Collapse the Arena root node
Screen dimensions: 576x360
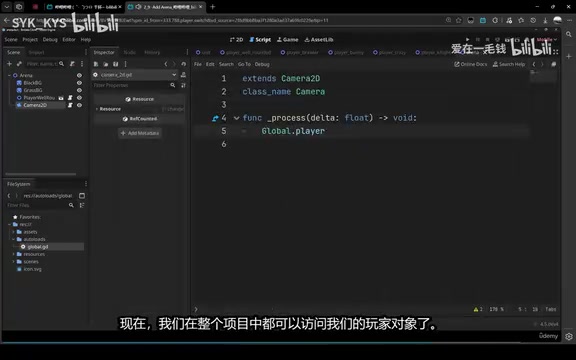(9, 75)
